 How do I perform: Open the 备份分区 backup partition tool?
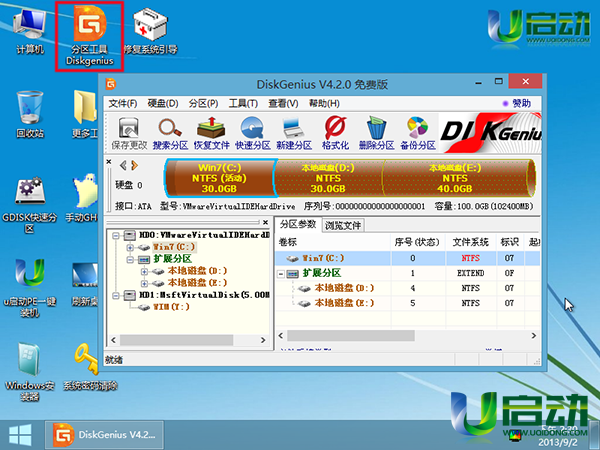[x=418, y=134]
